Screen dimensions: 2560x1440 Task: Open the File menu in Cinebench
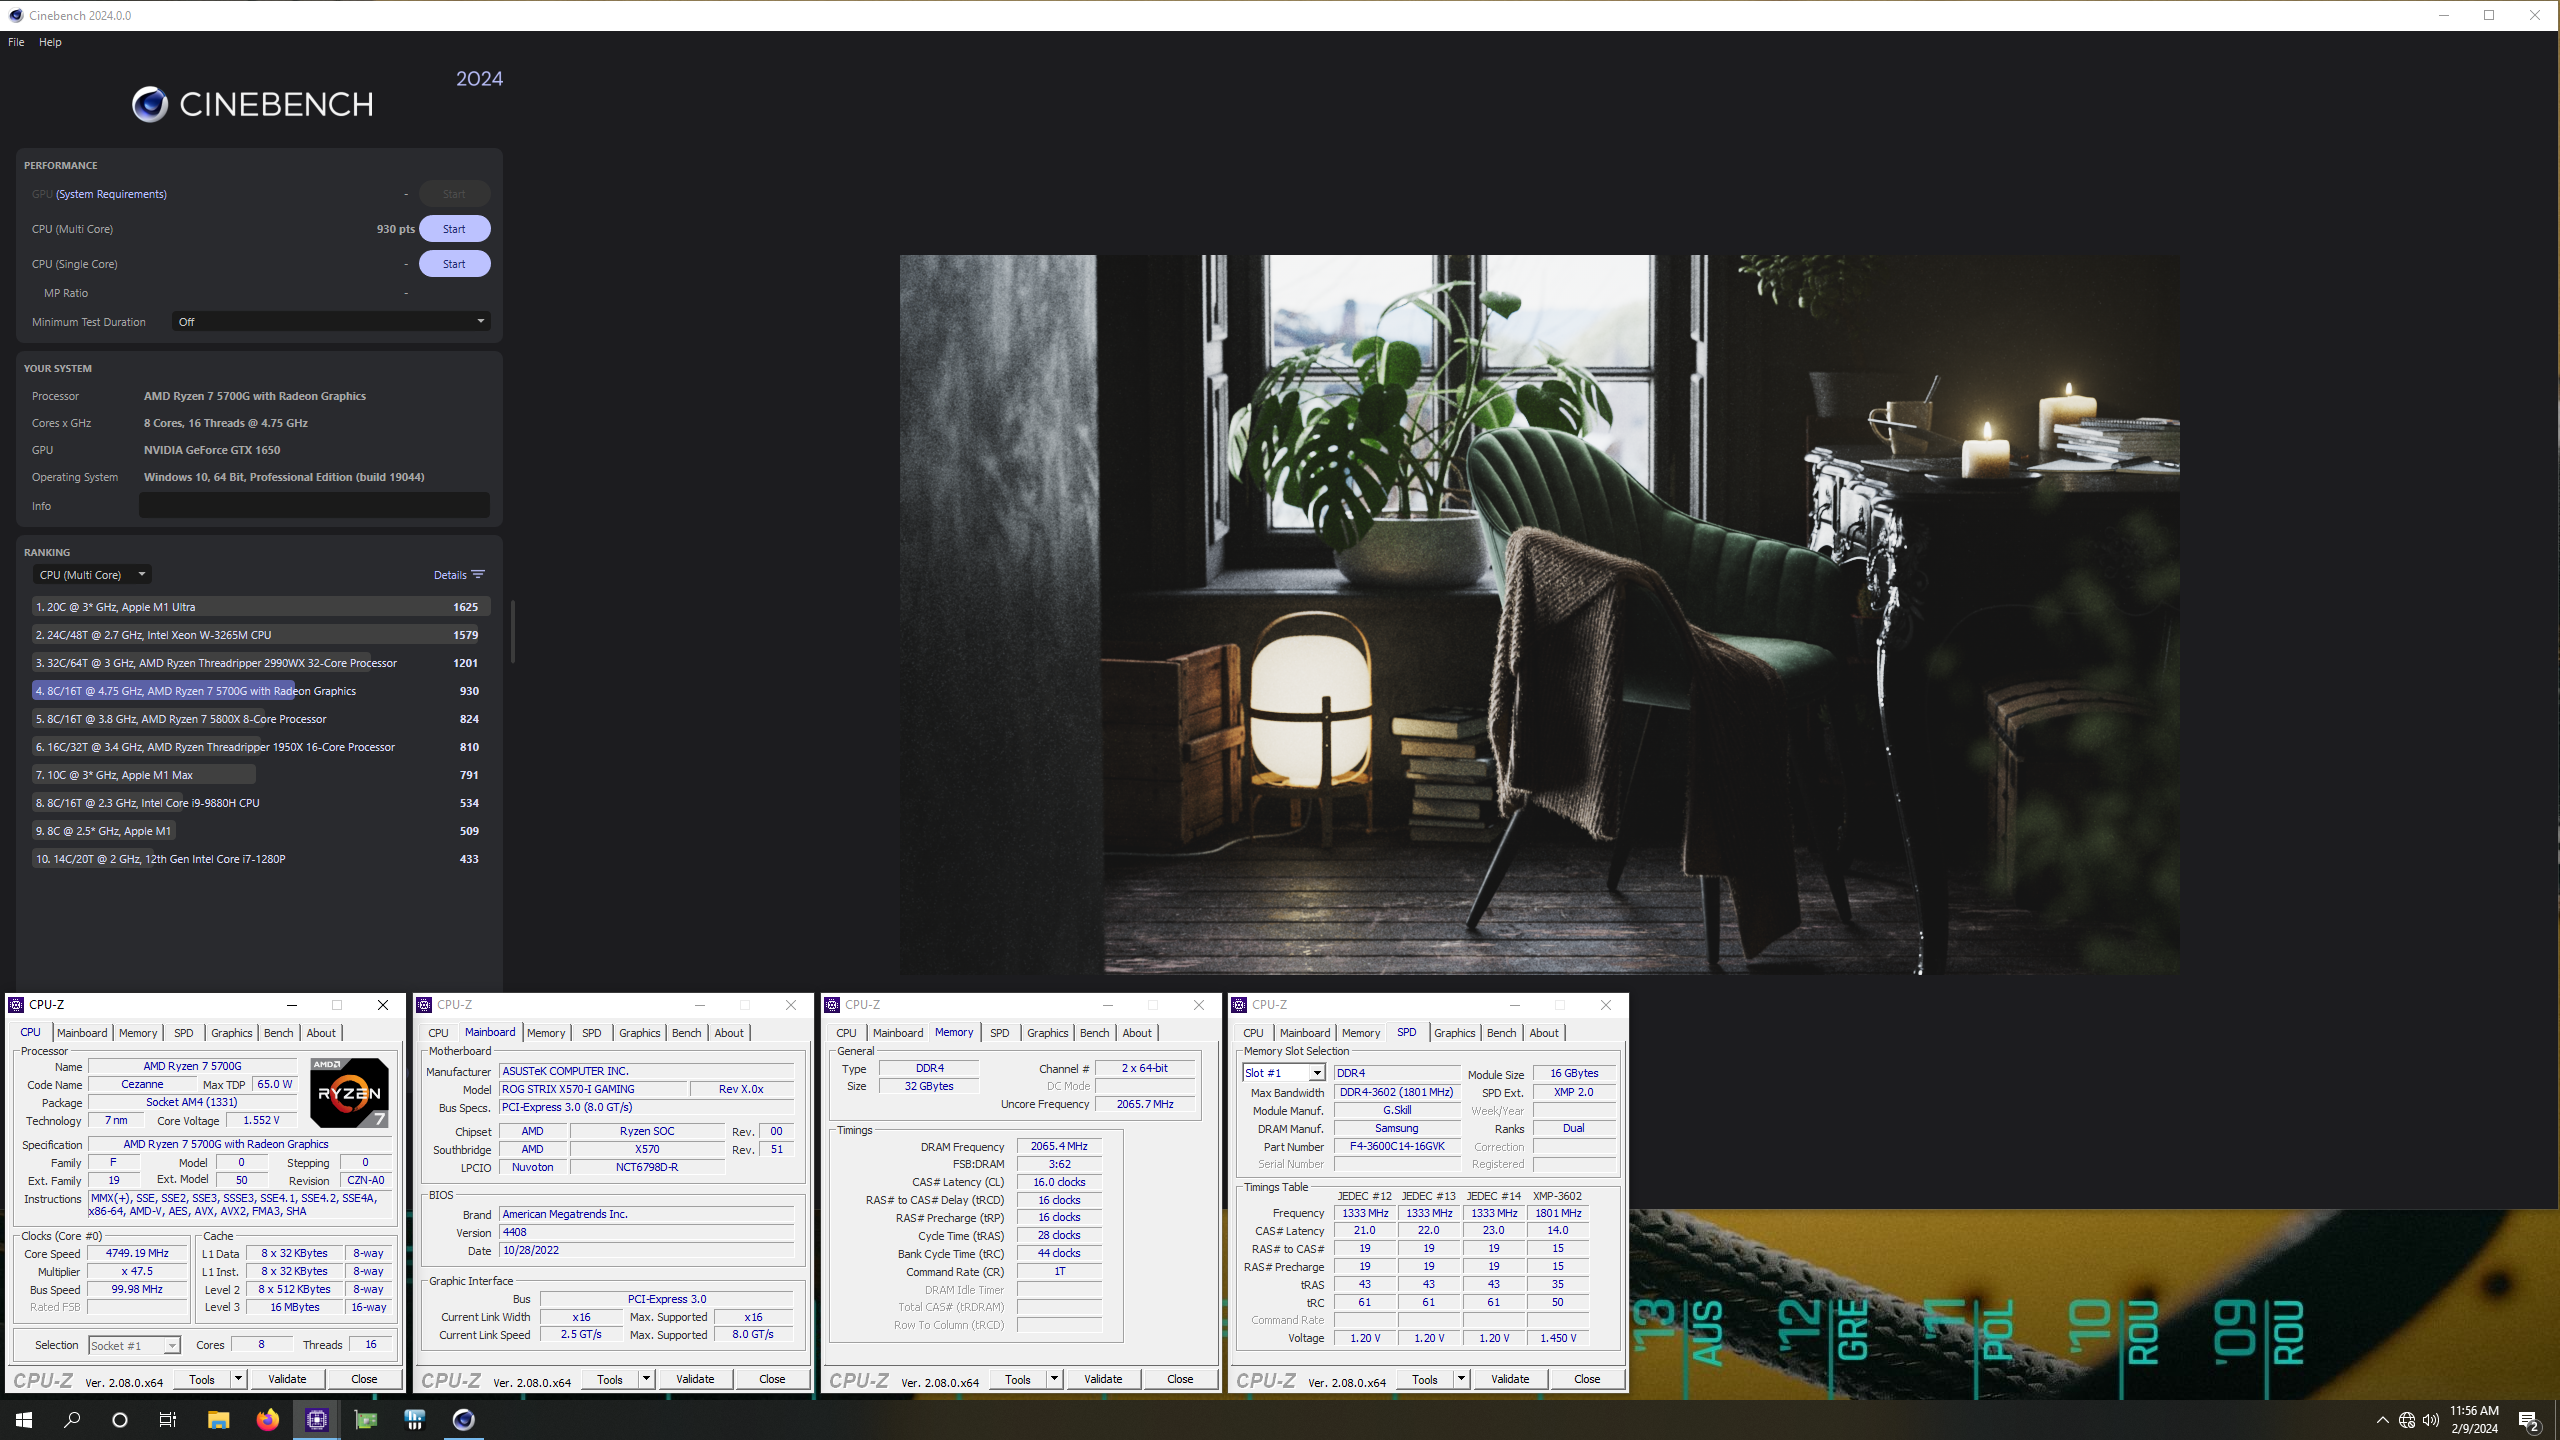(x=16, y=42)
